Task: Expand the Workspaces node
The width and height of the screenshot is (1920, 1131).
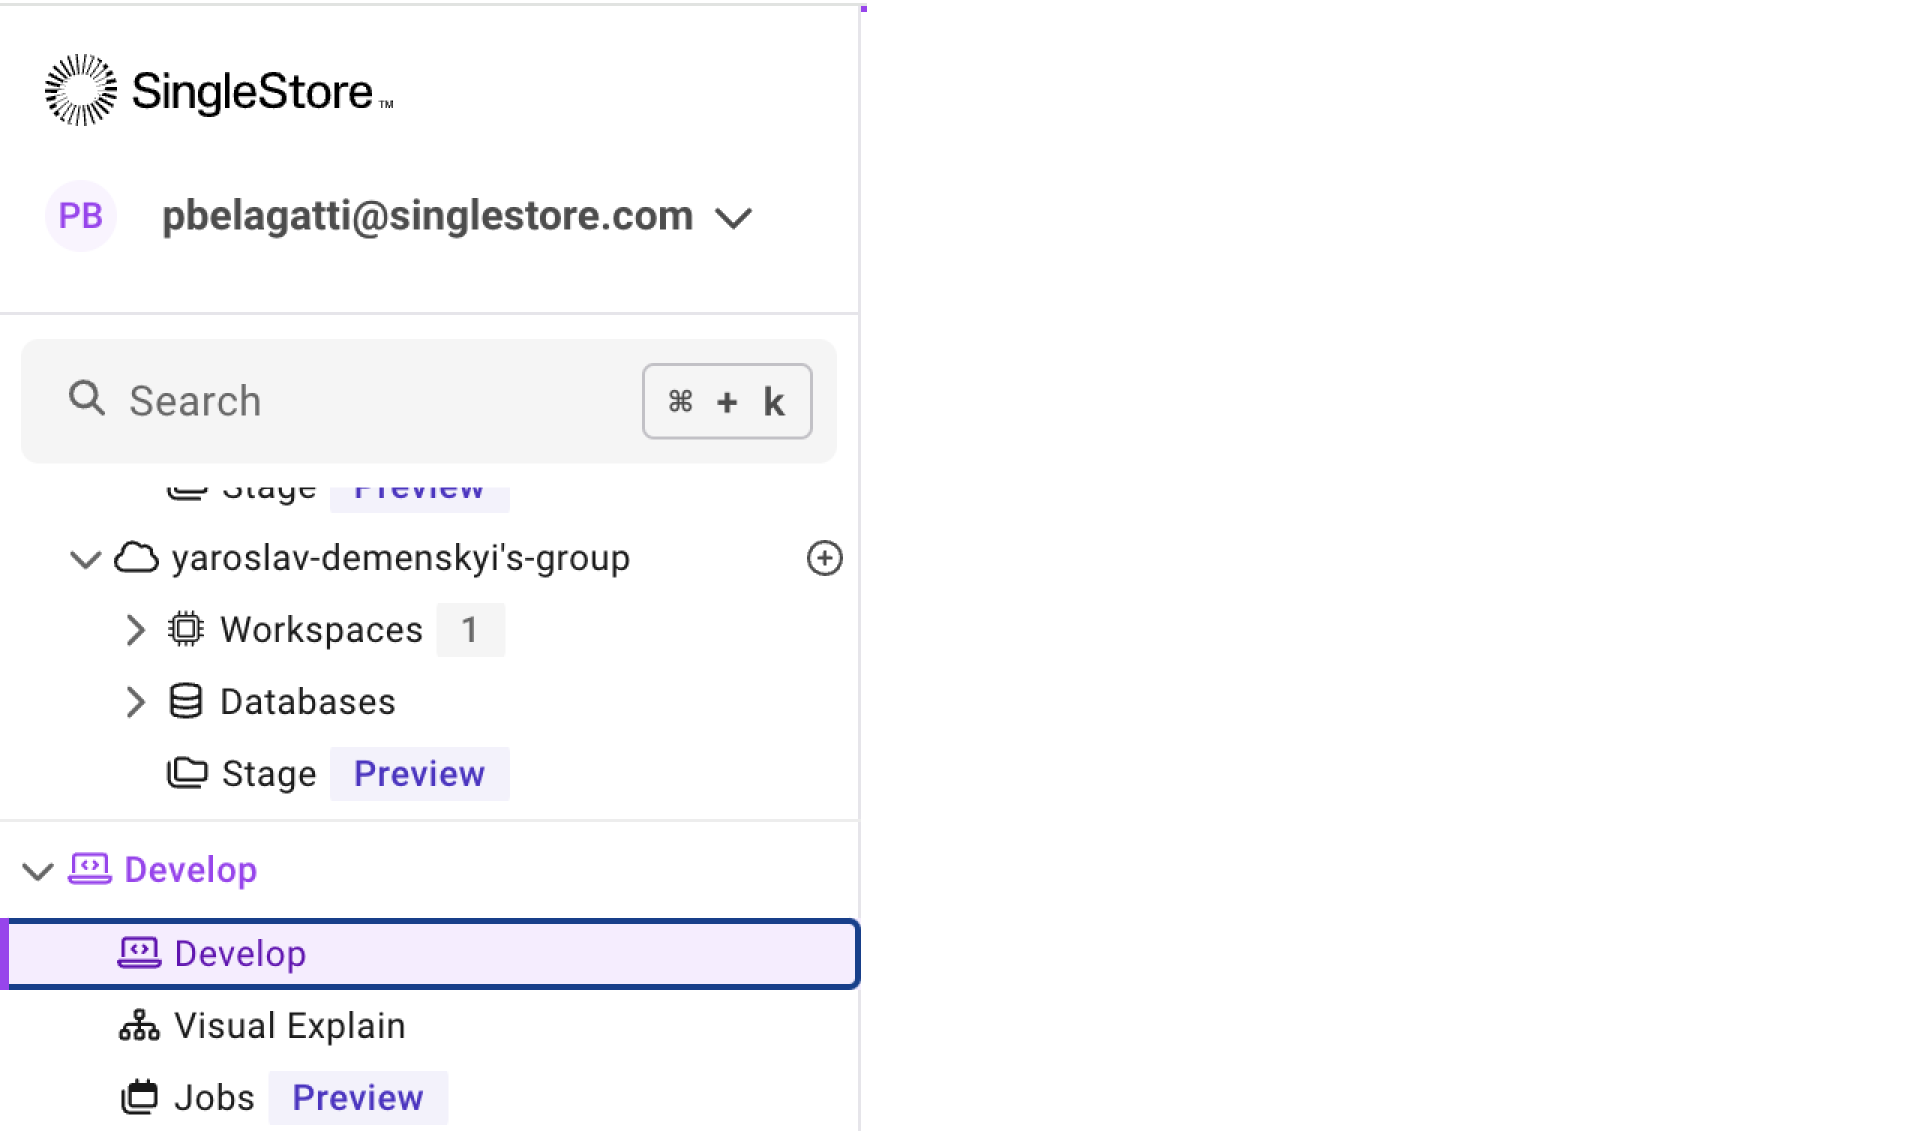Action: coord(135,630)
